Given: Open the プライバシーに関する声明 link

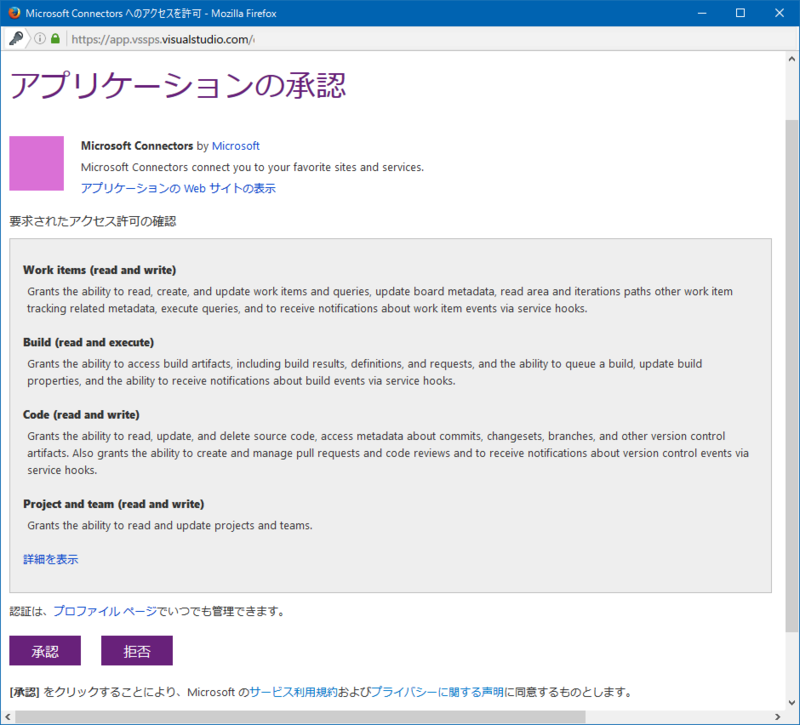Looking at the screenshot, I should click(437, 692).
